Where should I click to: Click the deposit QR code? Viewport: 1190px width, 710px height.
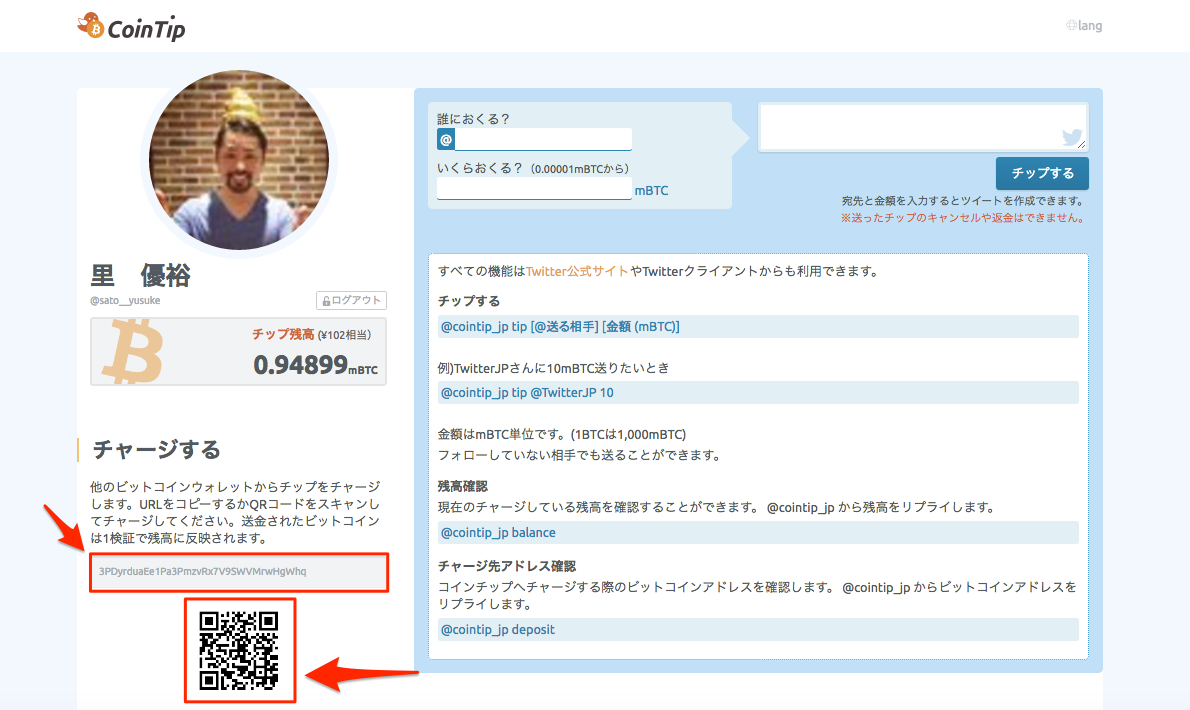coord(239,651)
